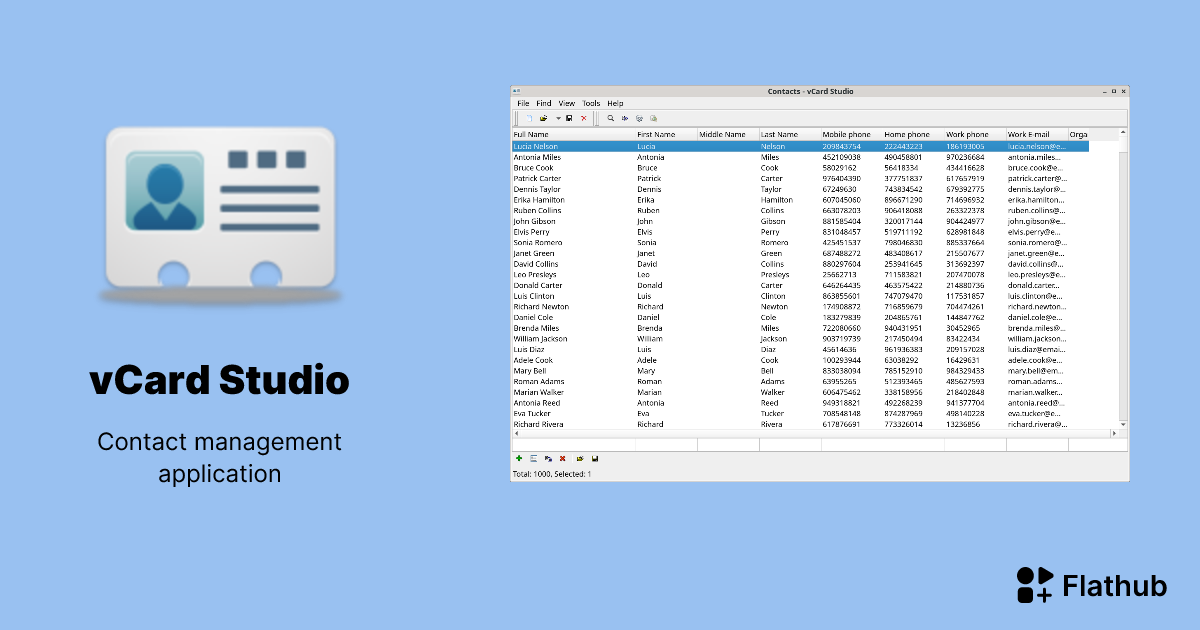Create a new contact file

tap(530, 117)
